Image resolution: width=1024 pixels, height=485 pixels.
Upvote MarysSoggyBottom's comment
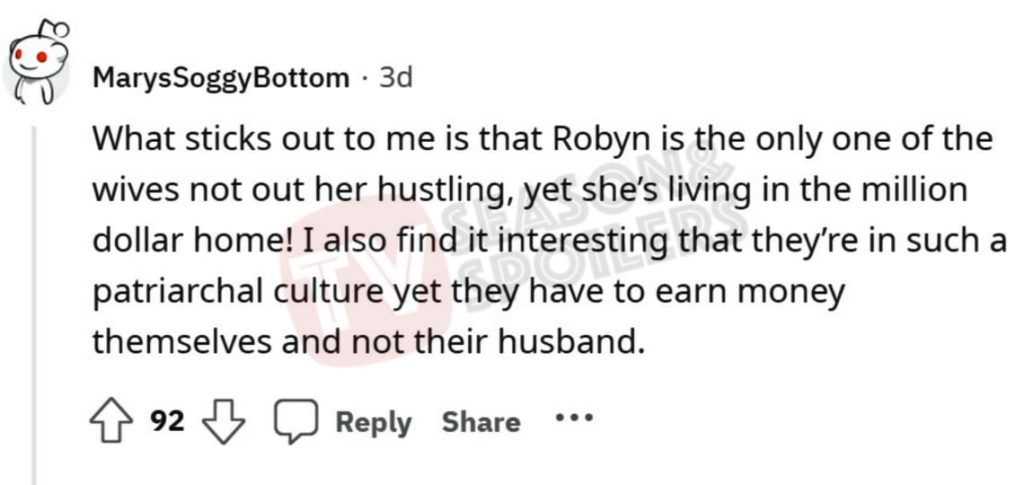click(x=113, y=422)
